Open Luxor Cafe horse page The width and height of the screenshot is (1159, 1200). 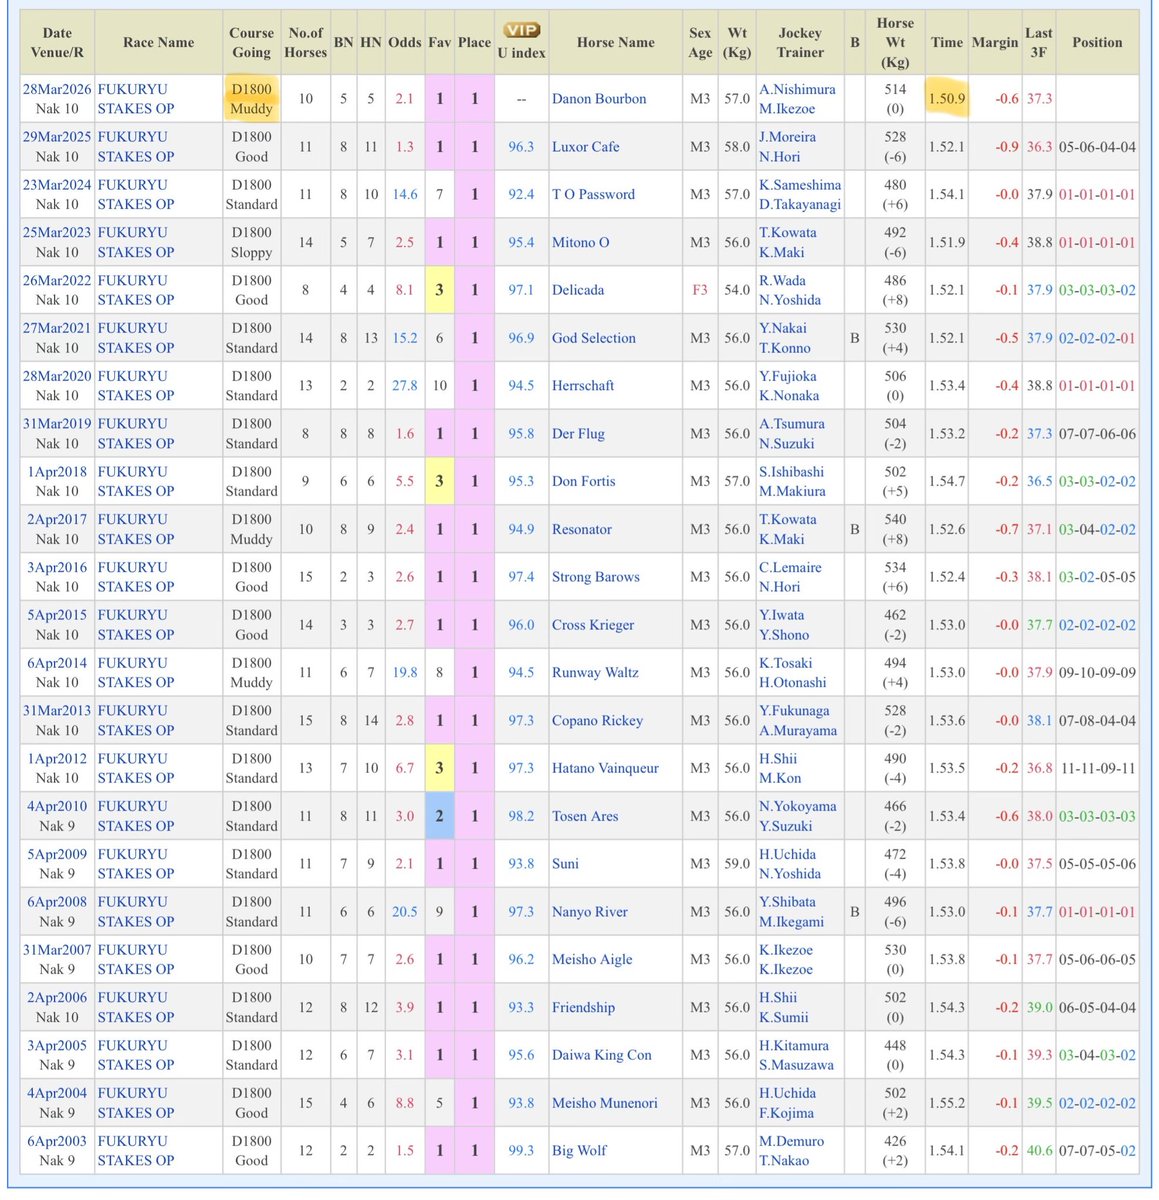click(586, 147)
